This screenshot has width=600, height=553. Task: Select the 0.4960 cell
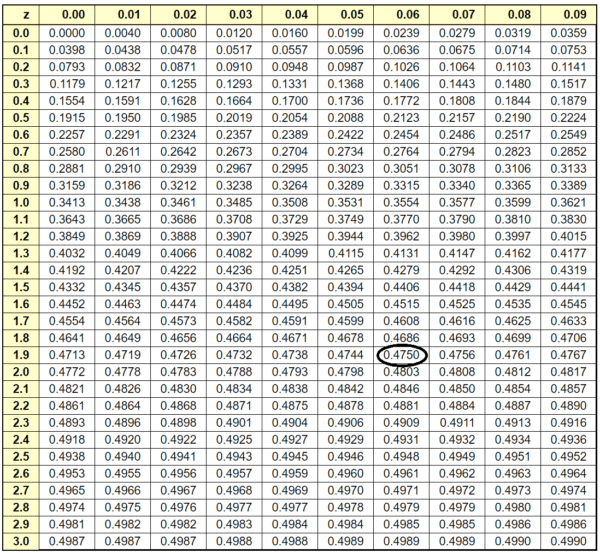[346, 474]
